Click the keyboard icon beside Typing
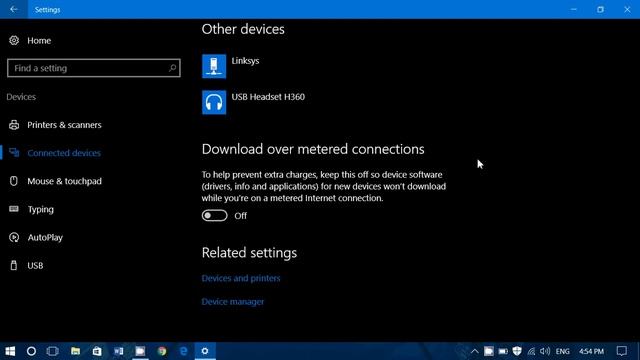The image size is (640, 360). click(14, 209)
